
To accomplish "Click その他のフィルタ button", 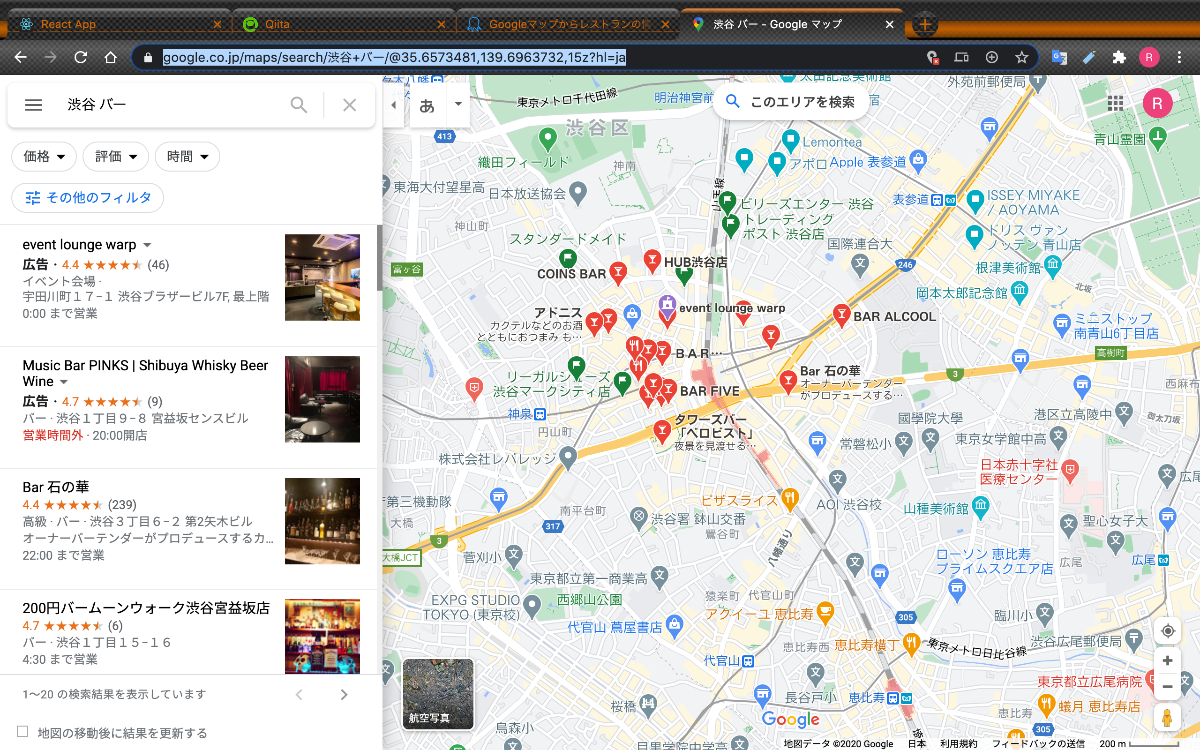I will point(88,197).
